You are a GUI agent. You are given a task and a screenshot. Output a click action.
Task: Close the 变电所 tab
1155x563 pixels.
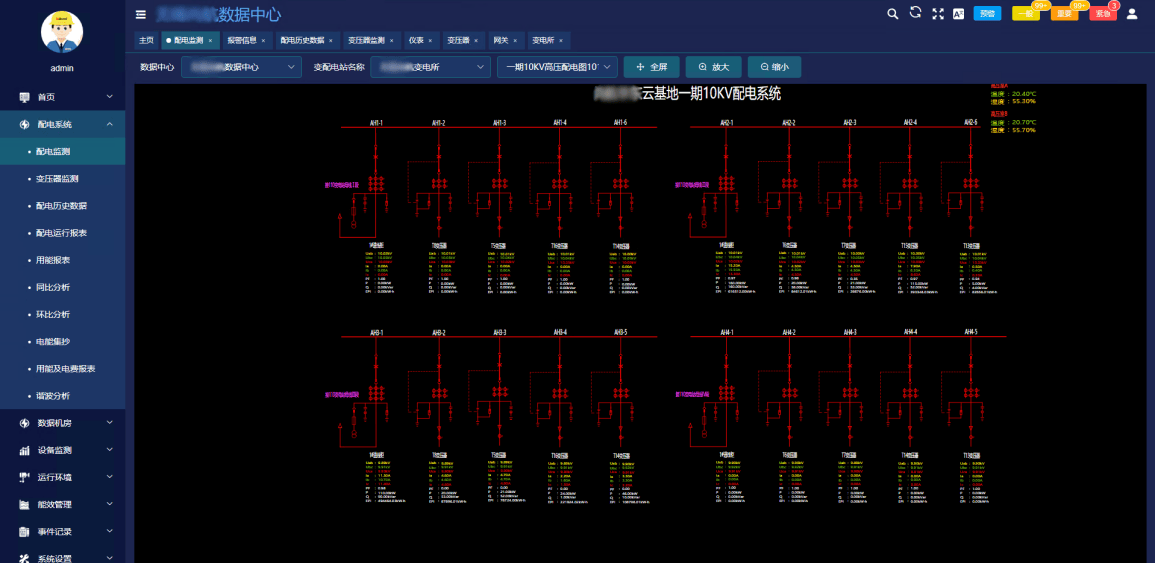(x=561, y=41)
